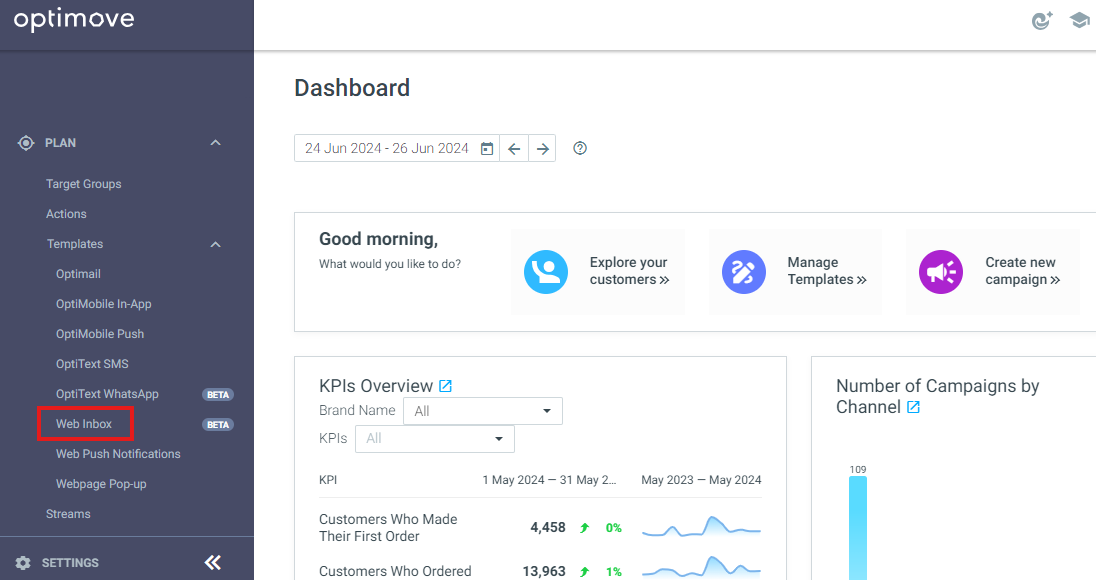Open the KPIs dropdown
This screenshot has width=1096, height=580.
tap(435, 439)
